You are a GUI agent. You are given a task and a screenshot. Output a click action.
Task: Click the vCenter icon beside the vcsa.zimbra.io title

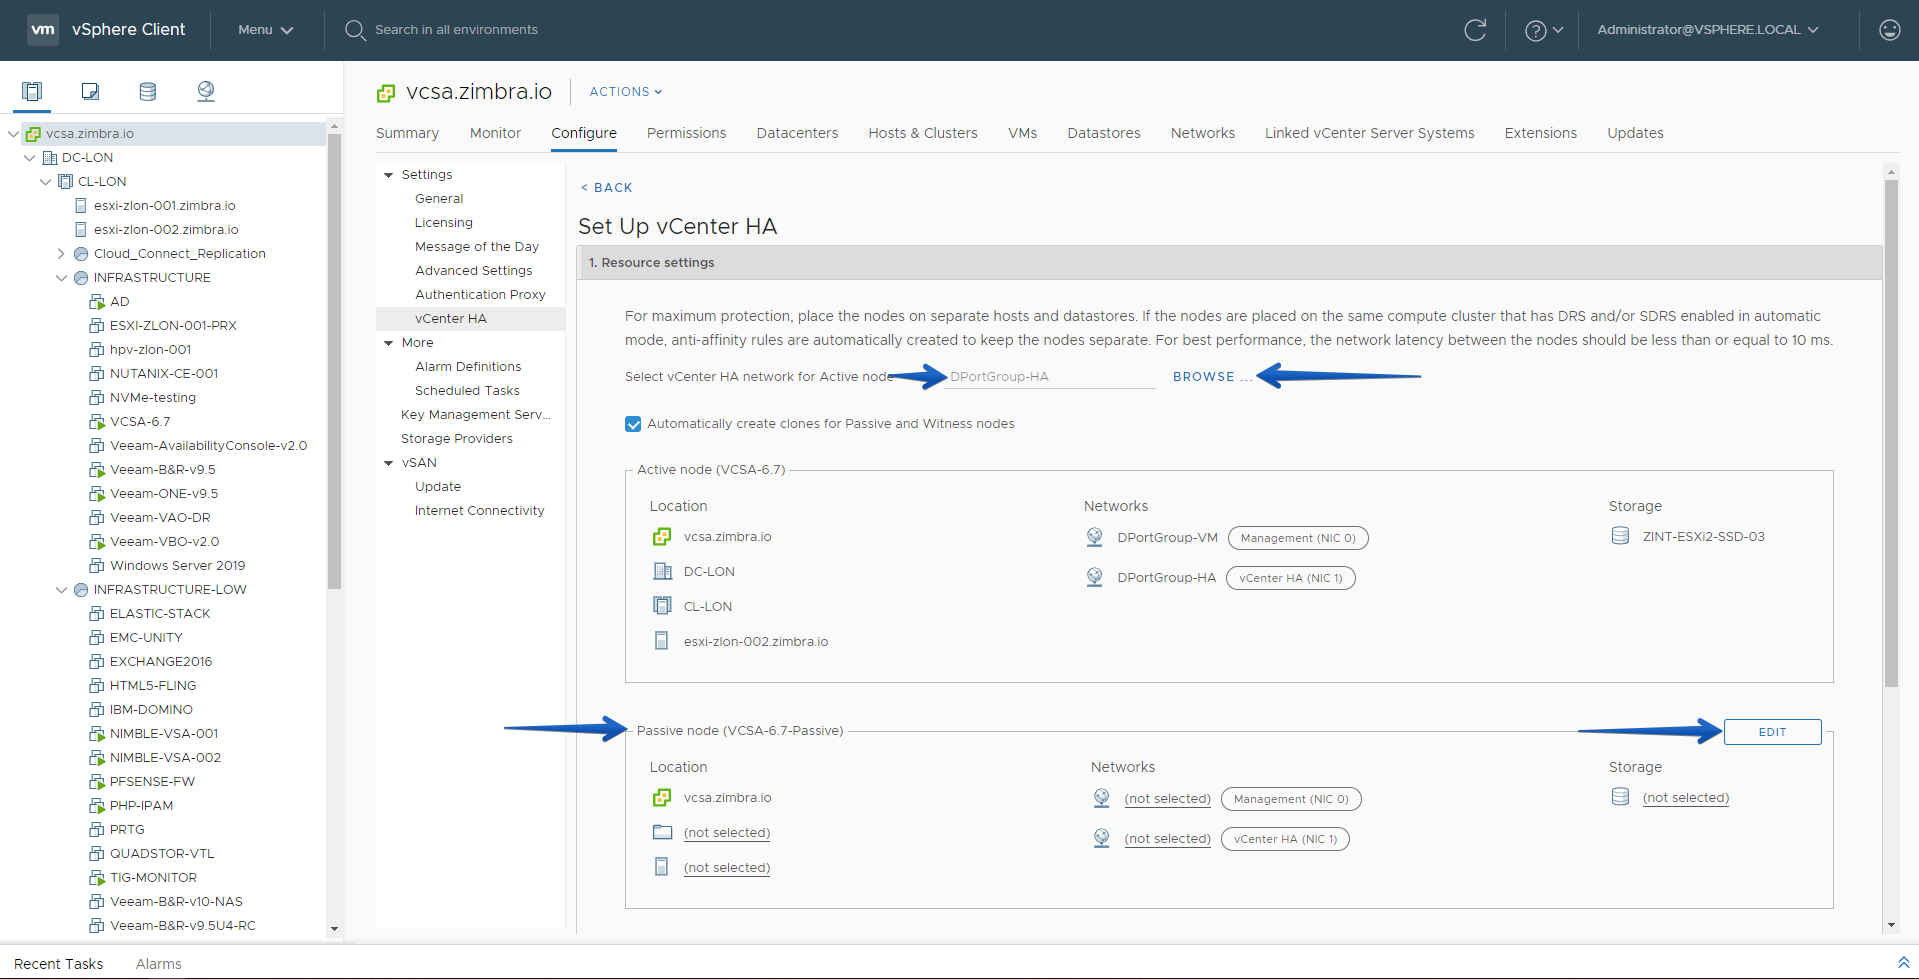point(386,93)
